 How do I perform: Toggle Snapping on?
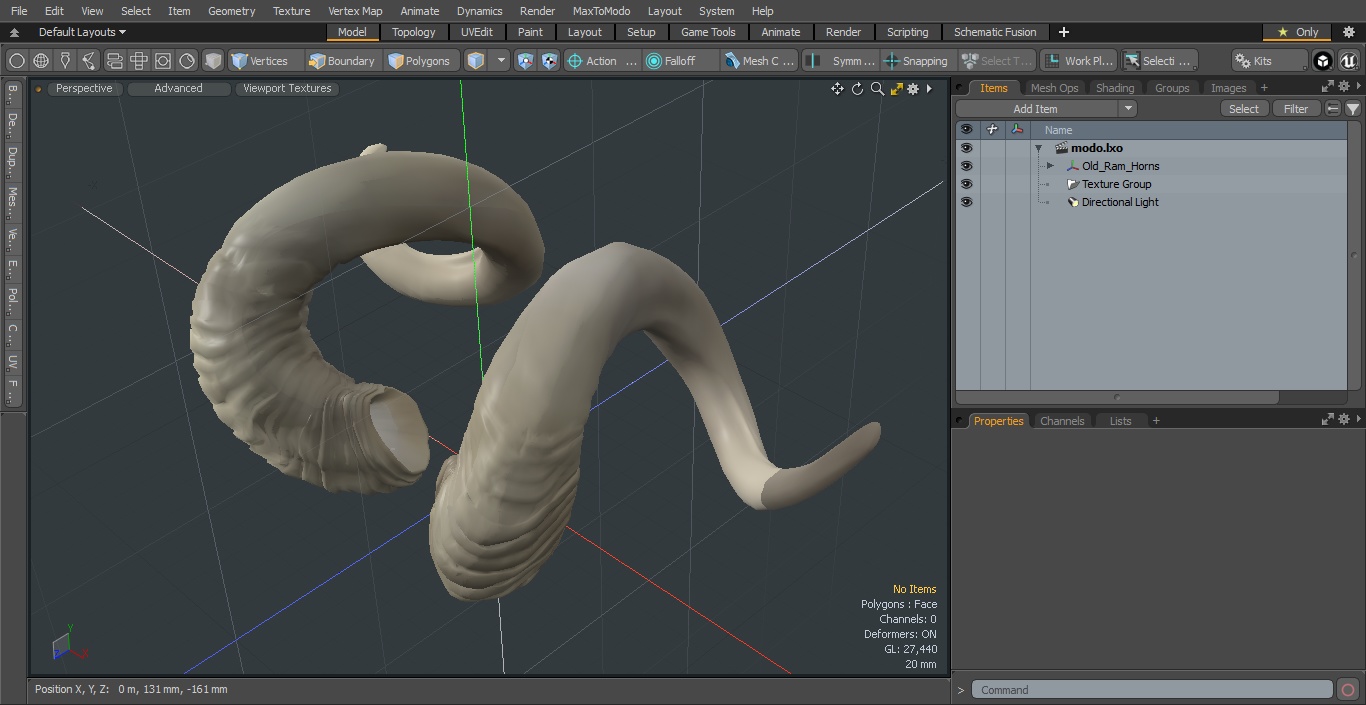[x=916, y=61]
